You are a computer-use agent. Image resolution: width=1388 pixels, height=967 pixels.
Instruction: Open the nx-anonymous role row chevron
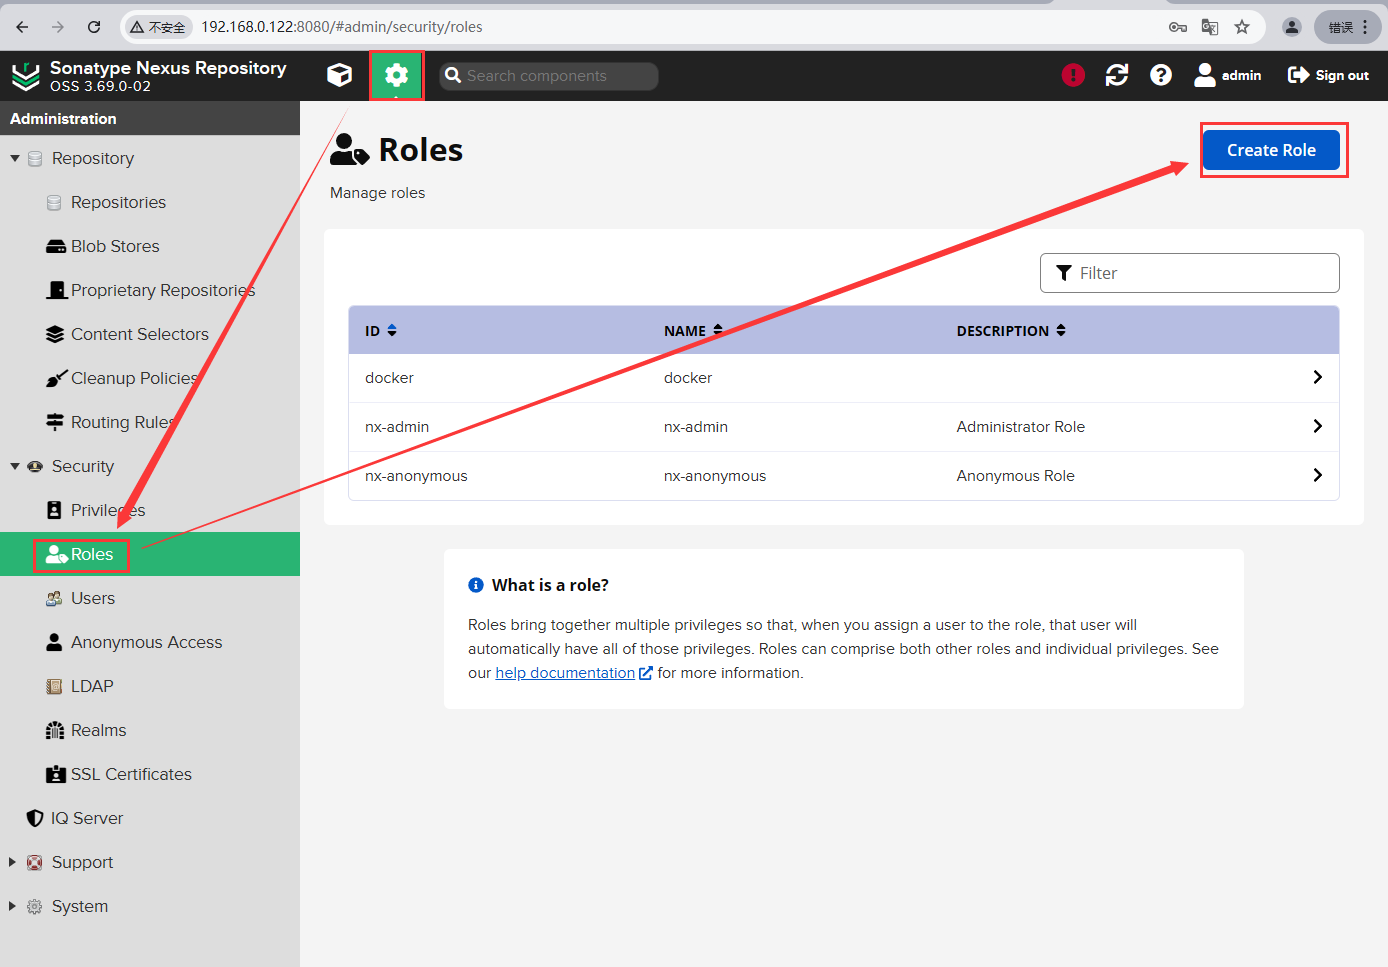pos(1317,475)
